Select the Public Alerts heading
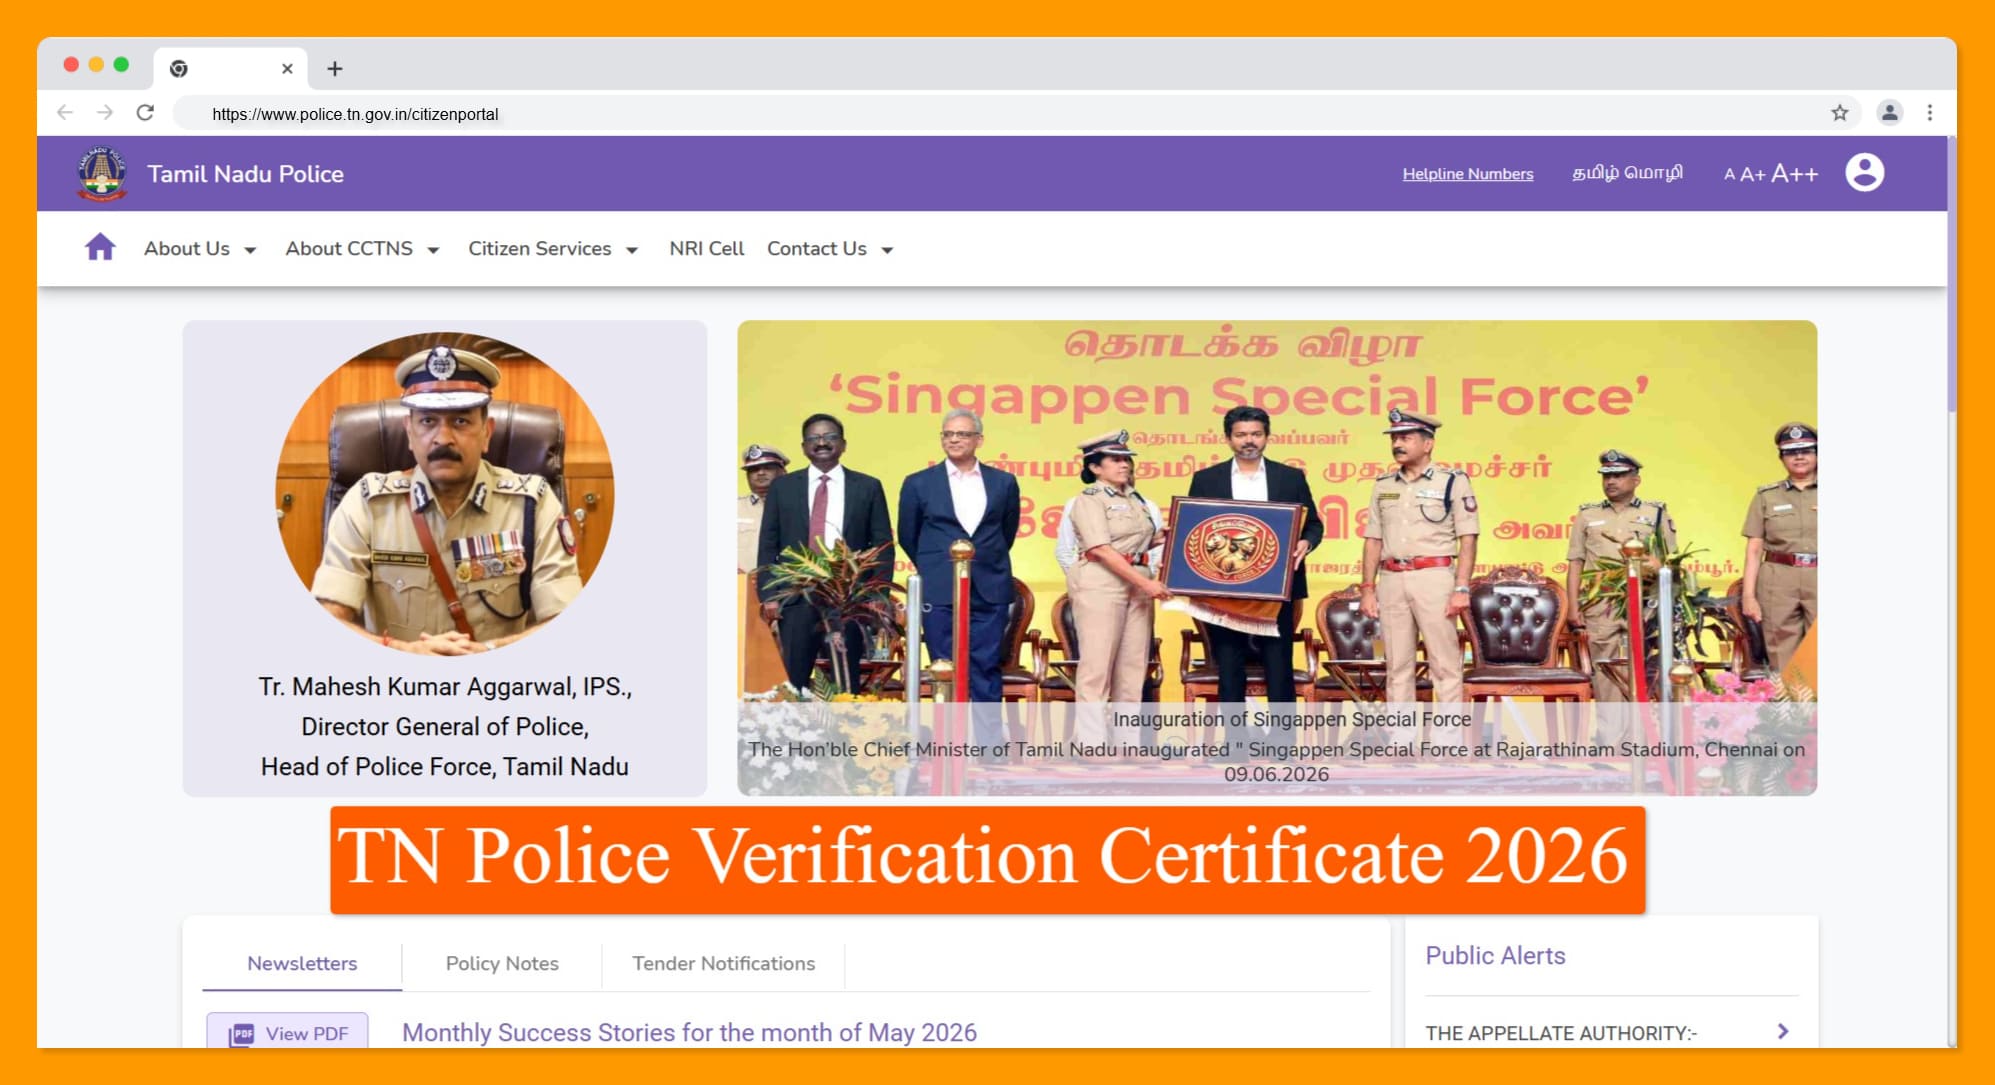The width and height of the screenshot is (1995, 1085). 1495,955
